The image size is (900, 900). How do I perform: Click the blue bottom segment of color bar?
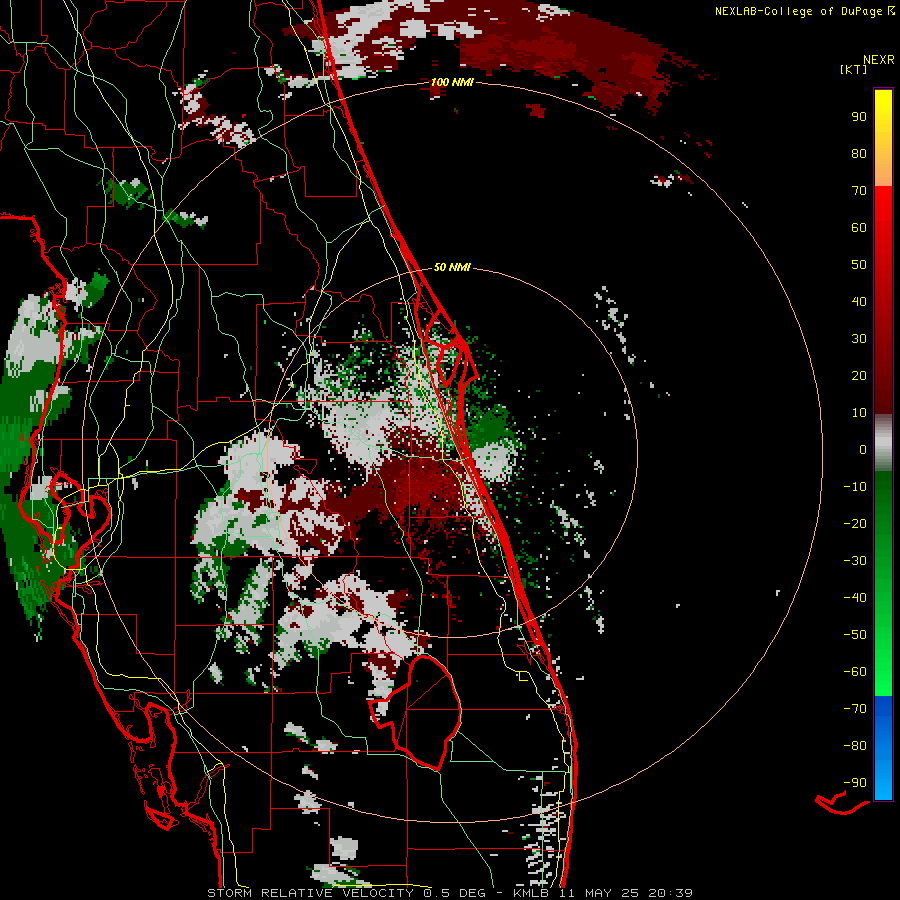[x=883, y=748]
